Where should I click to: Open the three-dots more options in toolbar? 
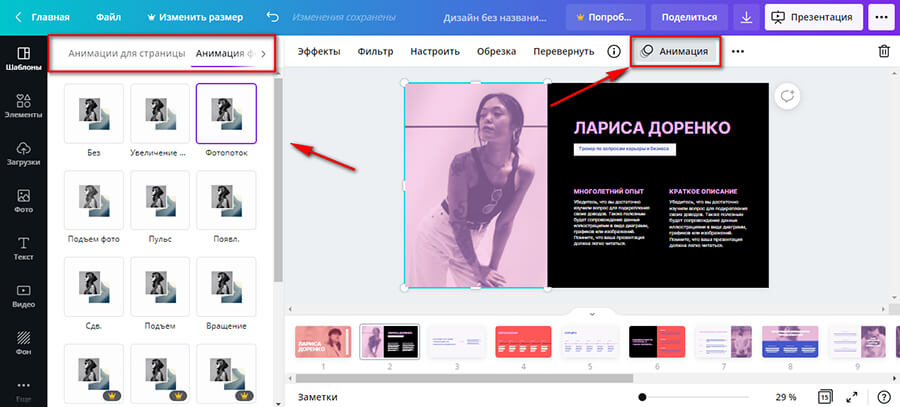[x=738, y=52]
